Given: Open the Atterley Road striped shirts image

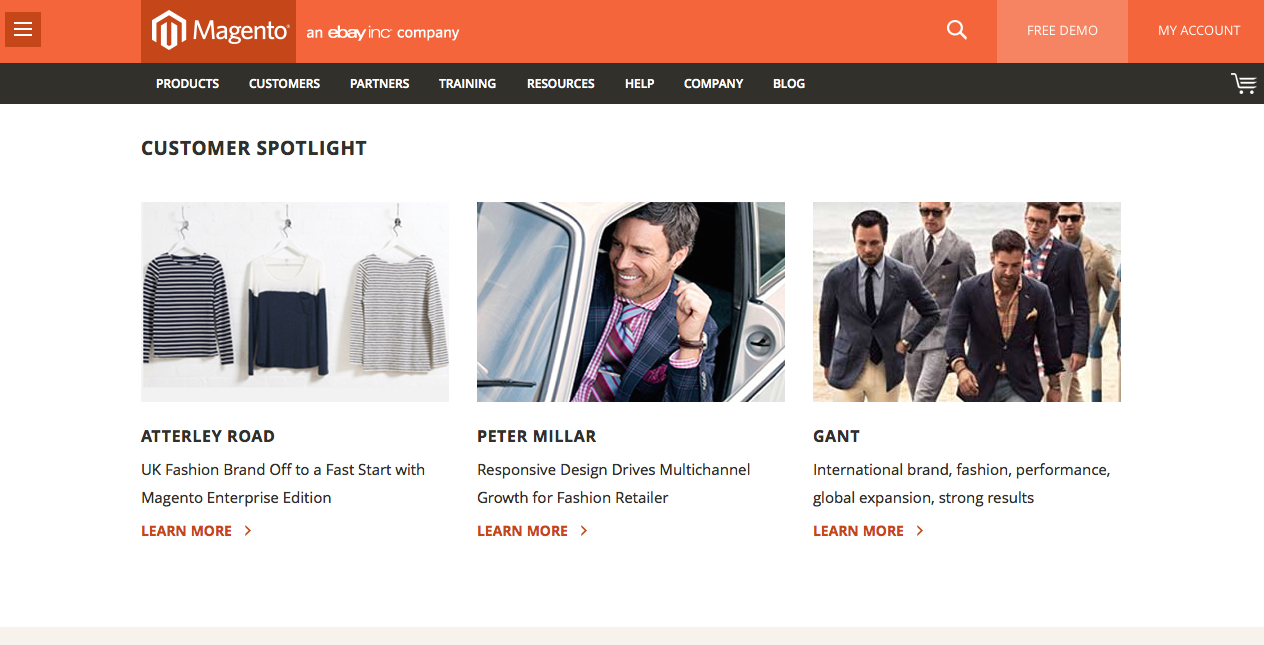Looking at the screenshot, I should pos(295,301).
